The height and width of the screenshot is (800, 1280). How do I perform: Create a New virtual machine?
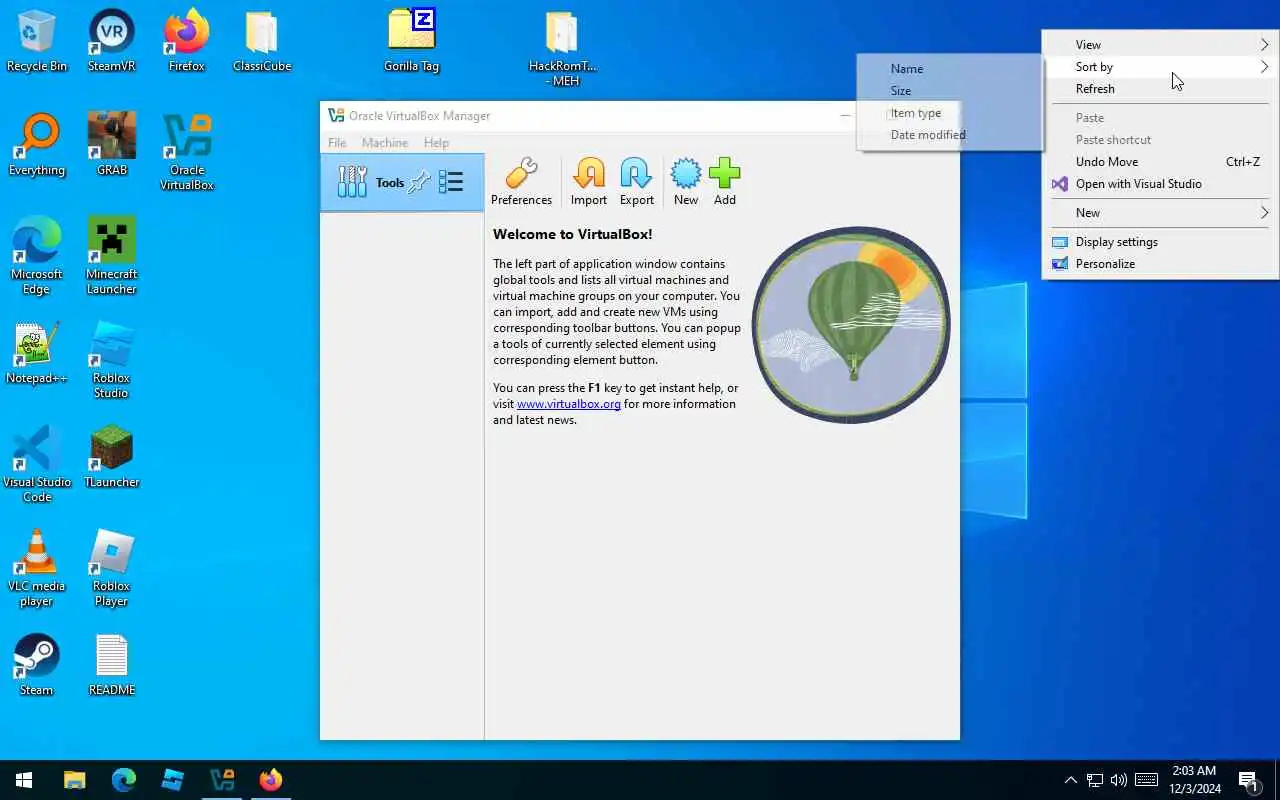coord(686,182)
